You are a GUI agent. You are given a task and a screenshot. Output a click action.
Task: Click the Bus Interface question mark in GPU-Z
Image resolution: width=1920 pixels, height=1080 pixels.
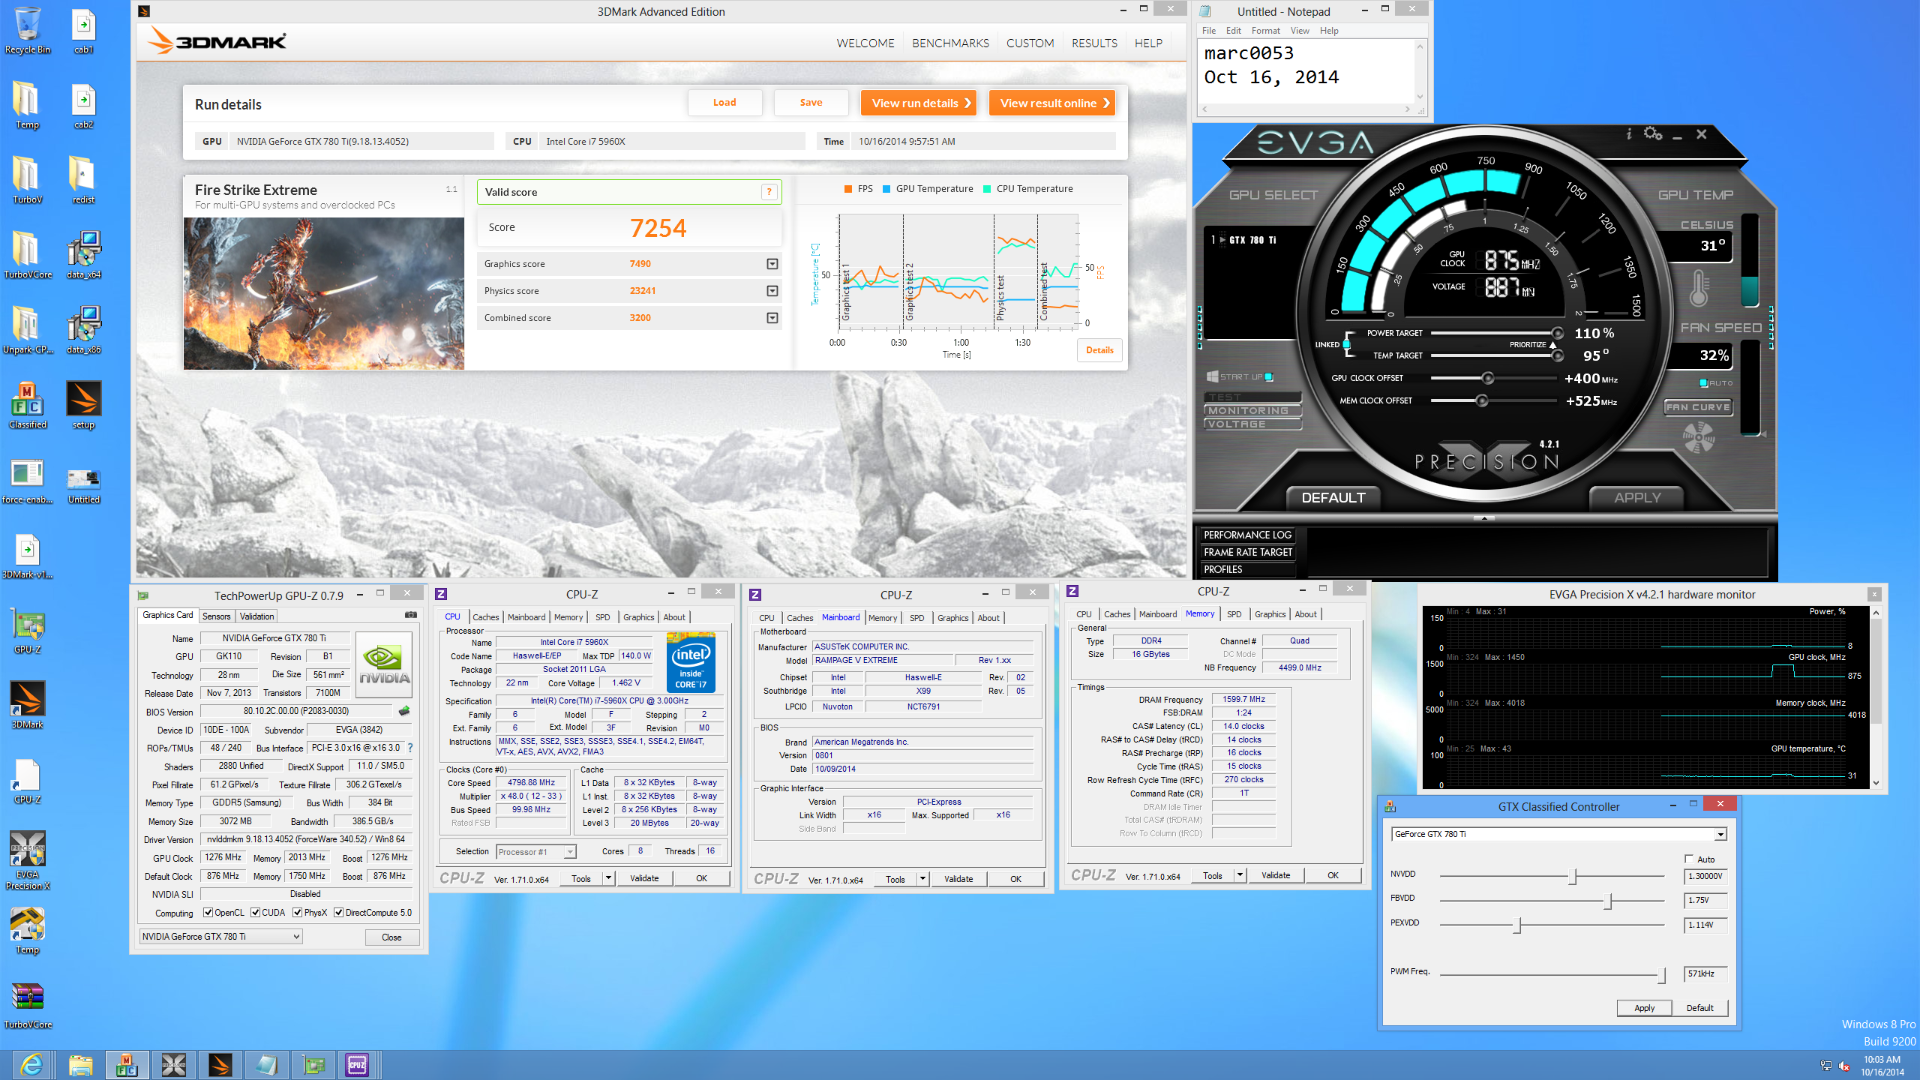[410, 747]
